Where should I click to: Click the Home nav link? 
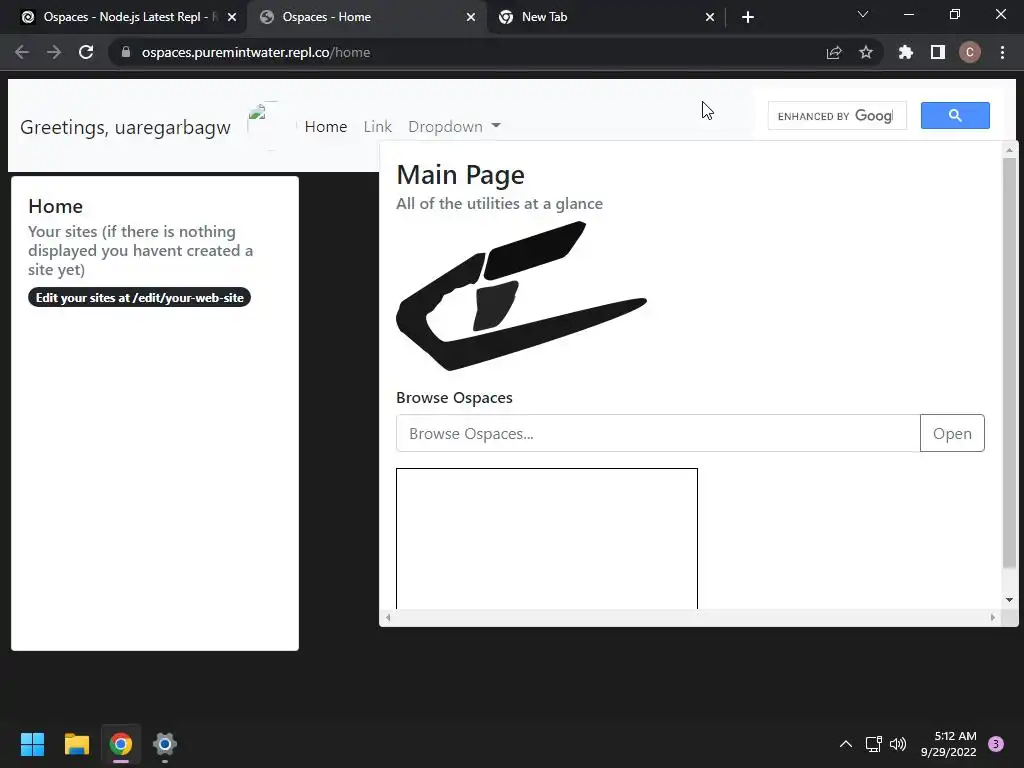pyautogui.click(x=326, y=127)
